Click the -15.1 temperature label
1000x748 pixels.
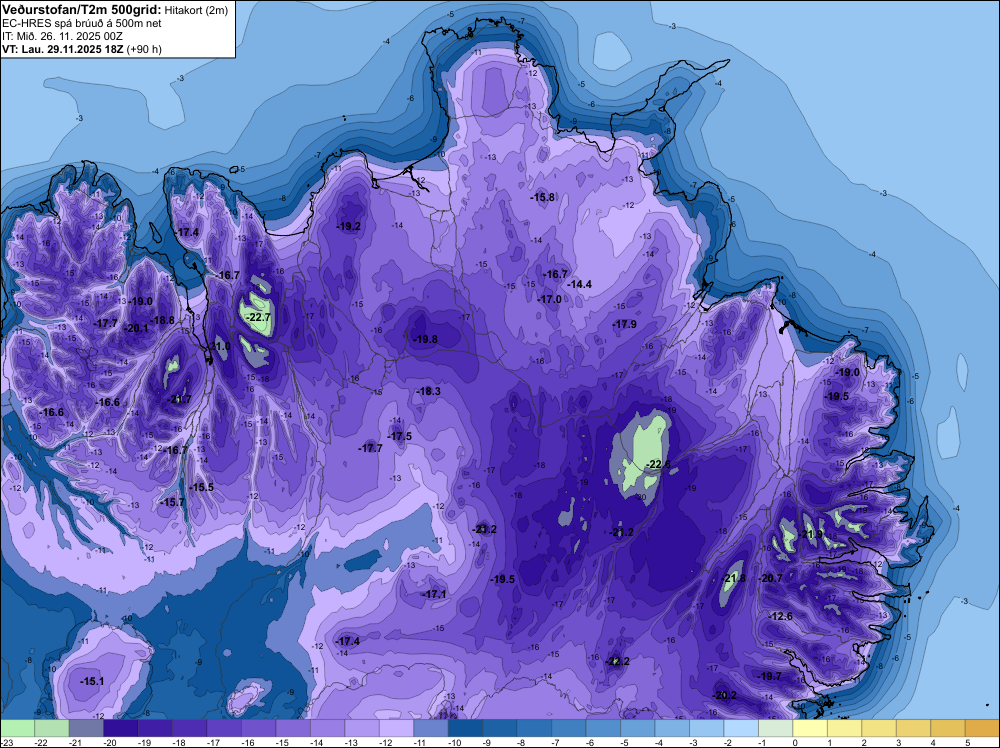coord(92,682)
